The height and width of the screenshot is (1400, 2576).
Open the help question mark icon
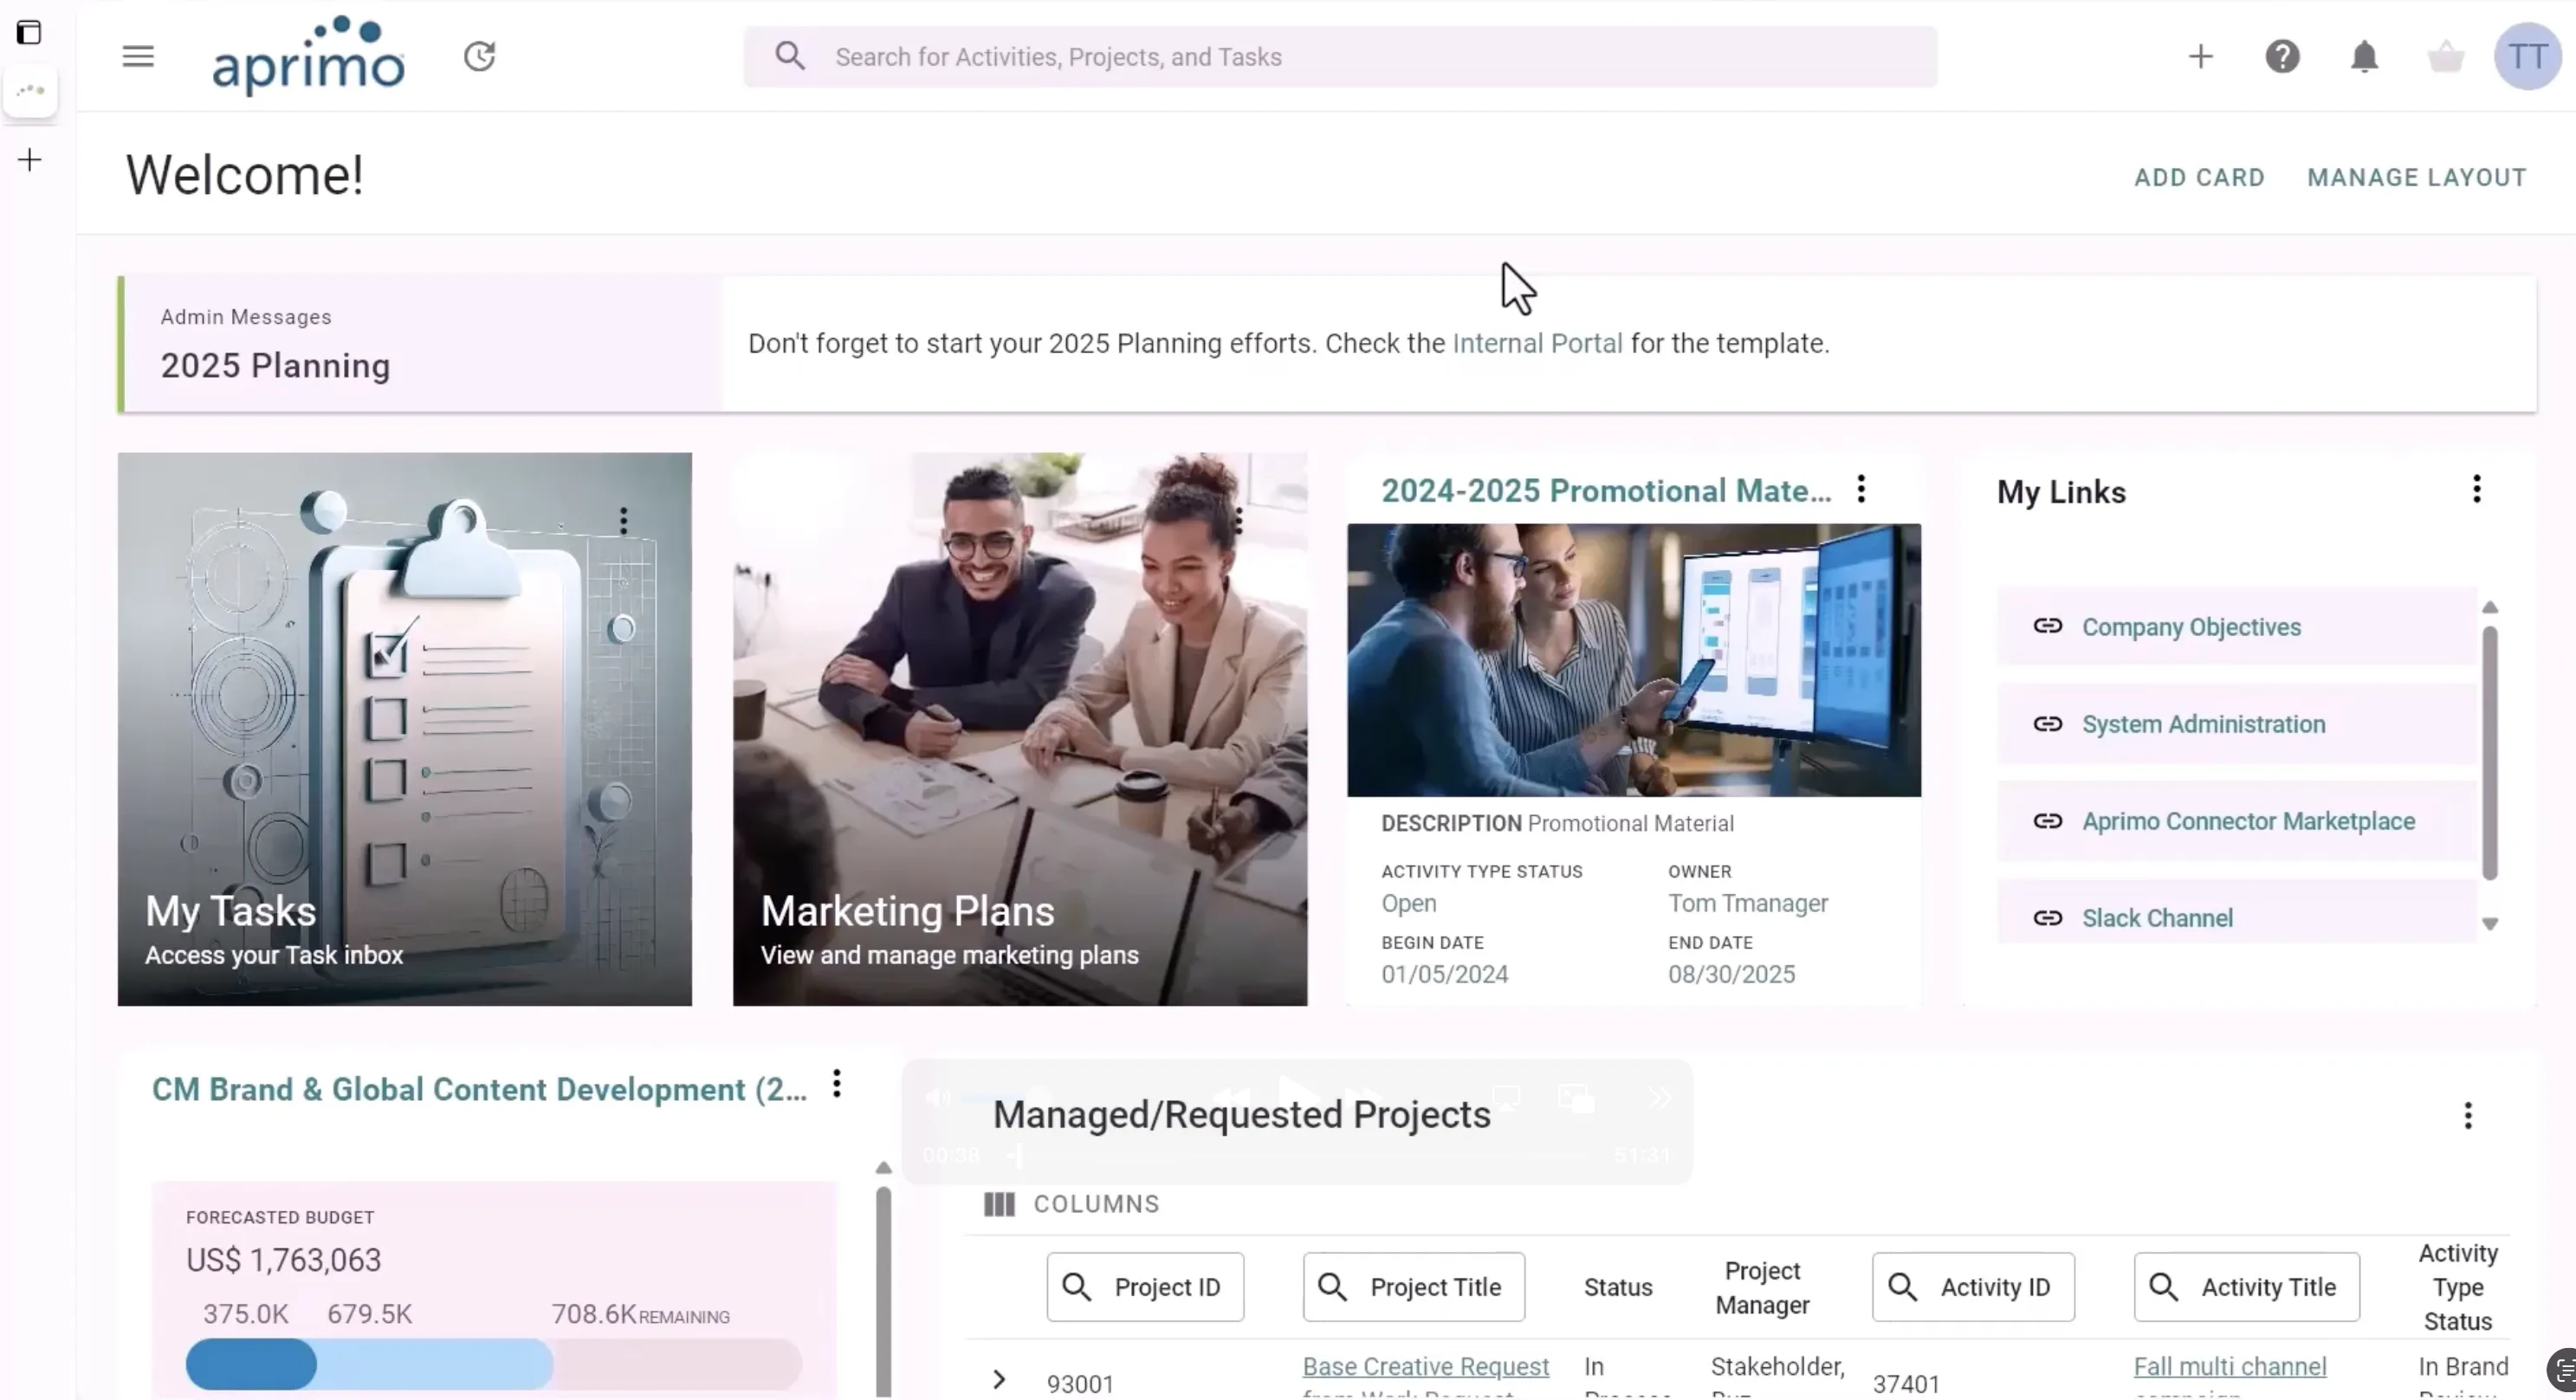tap(2282, 57)
